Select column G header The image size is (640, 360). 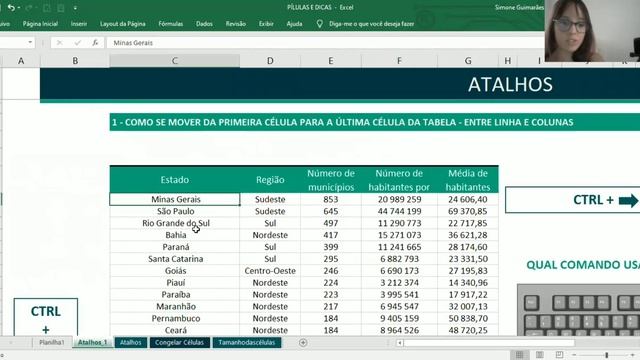pos(468,61)
